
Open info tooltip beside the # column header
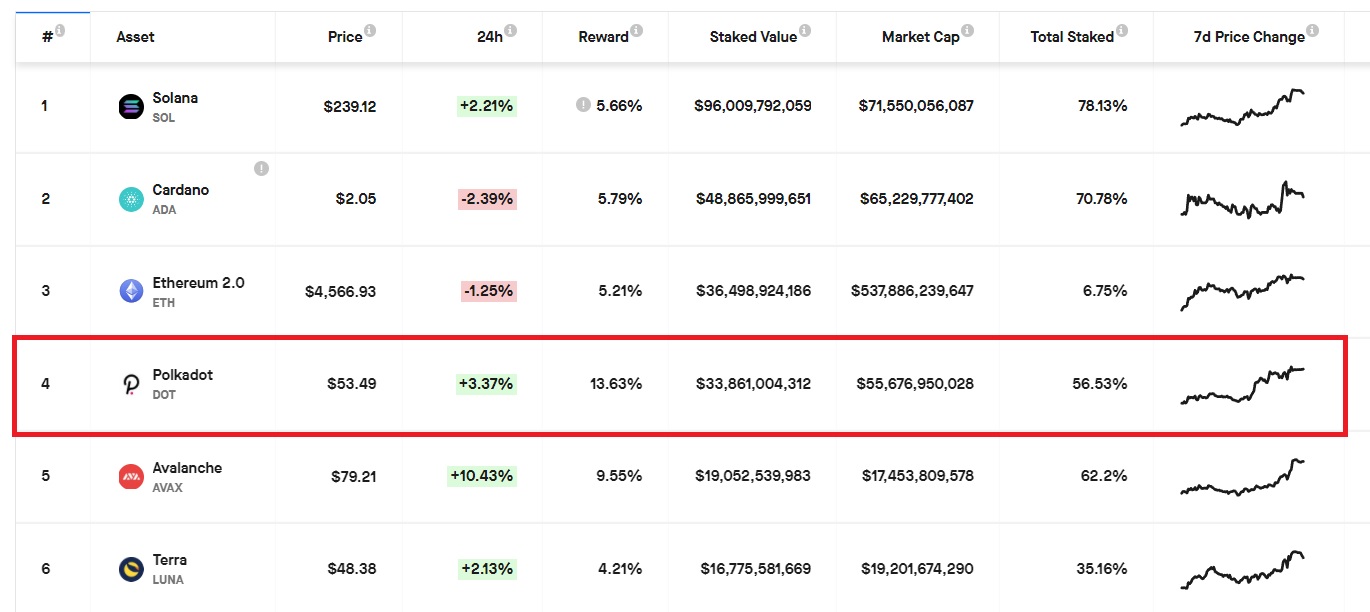click(x=60, y=31)
